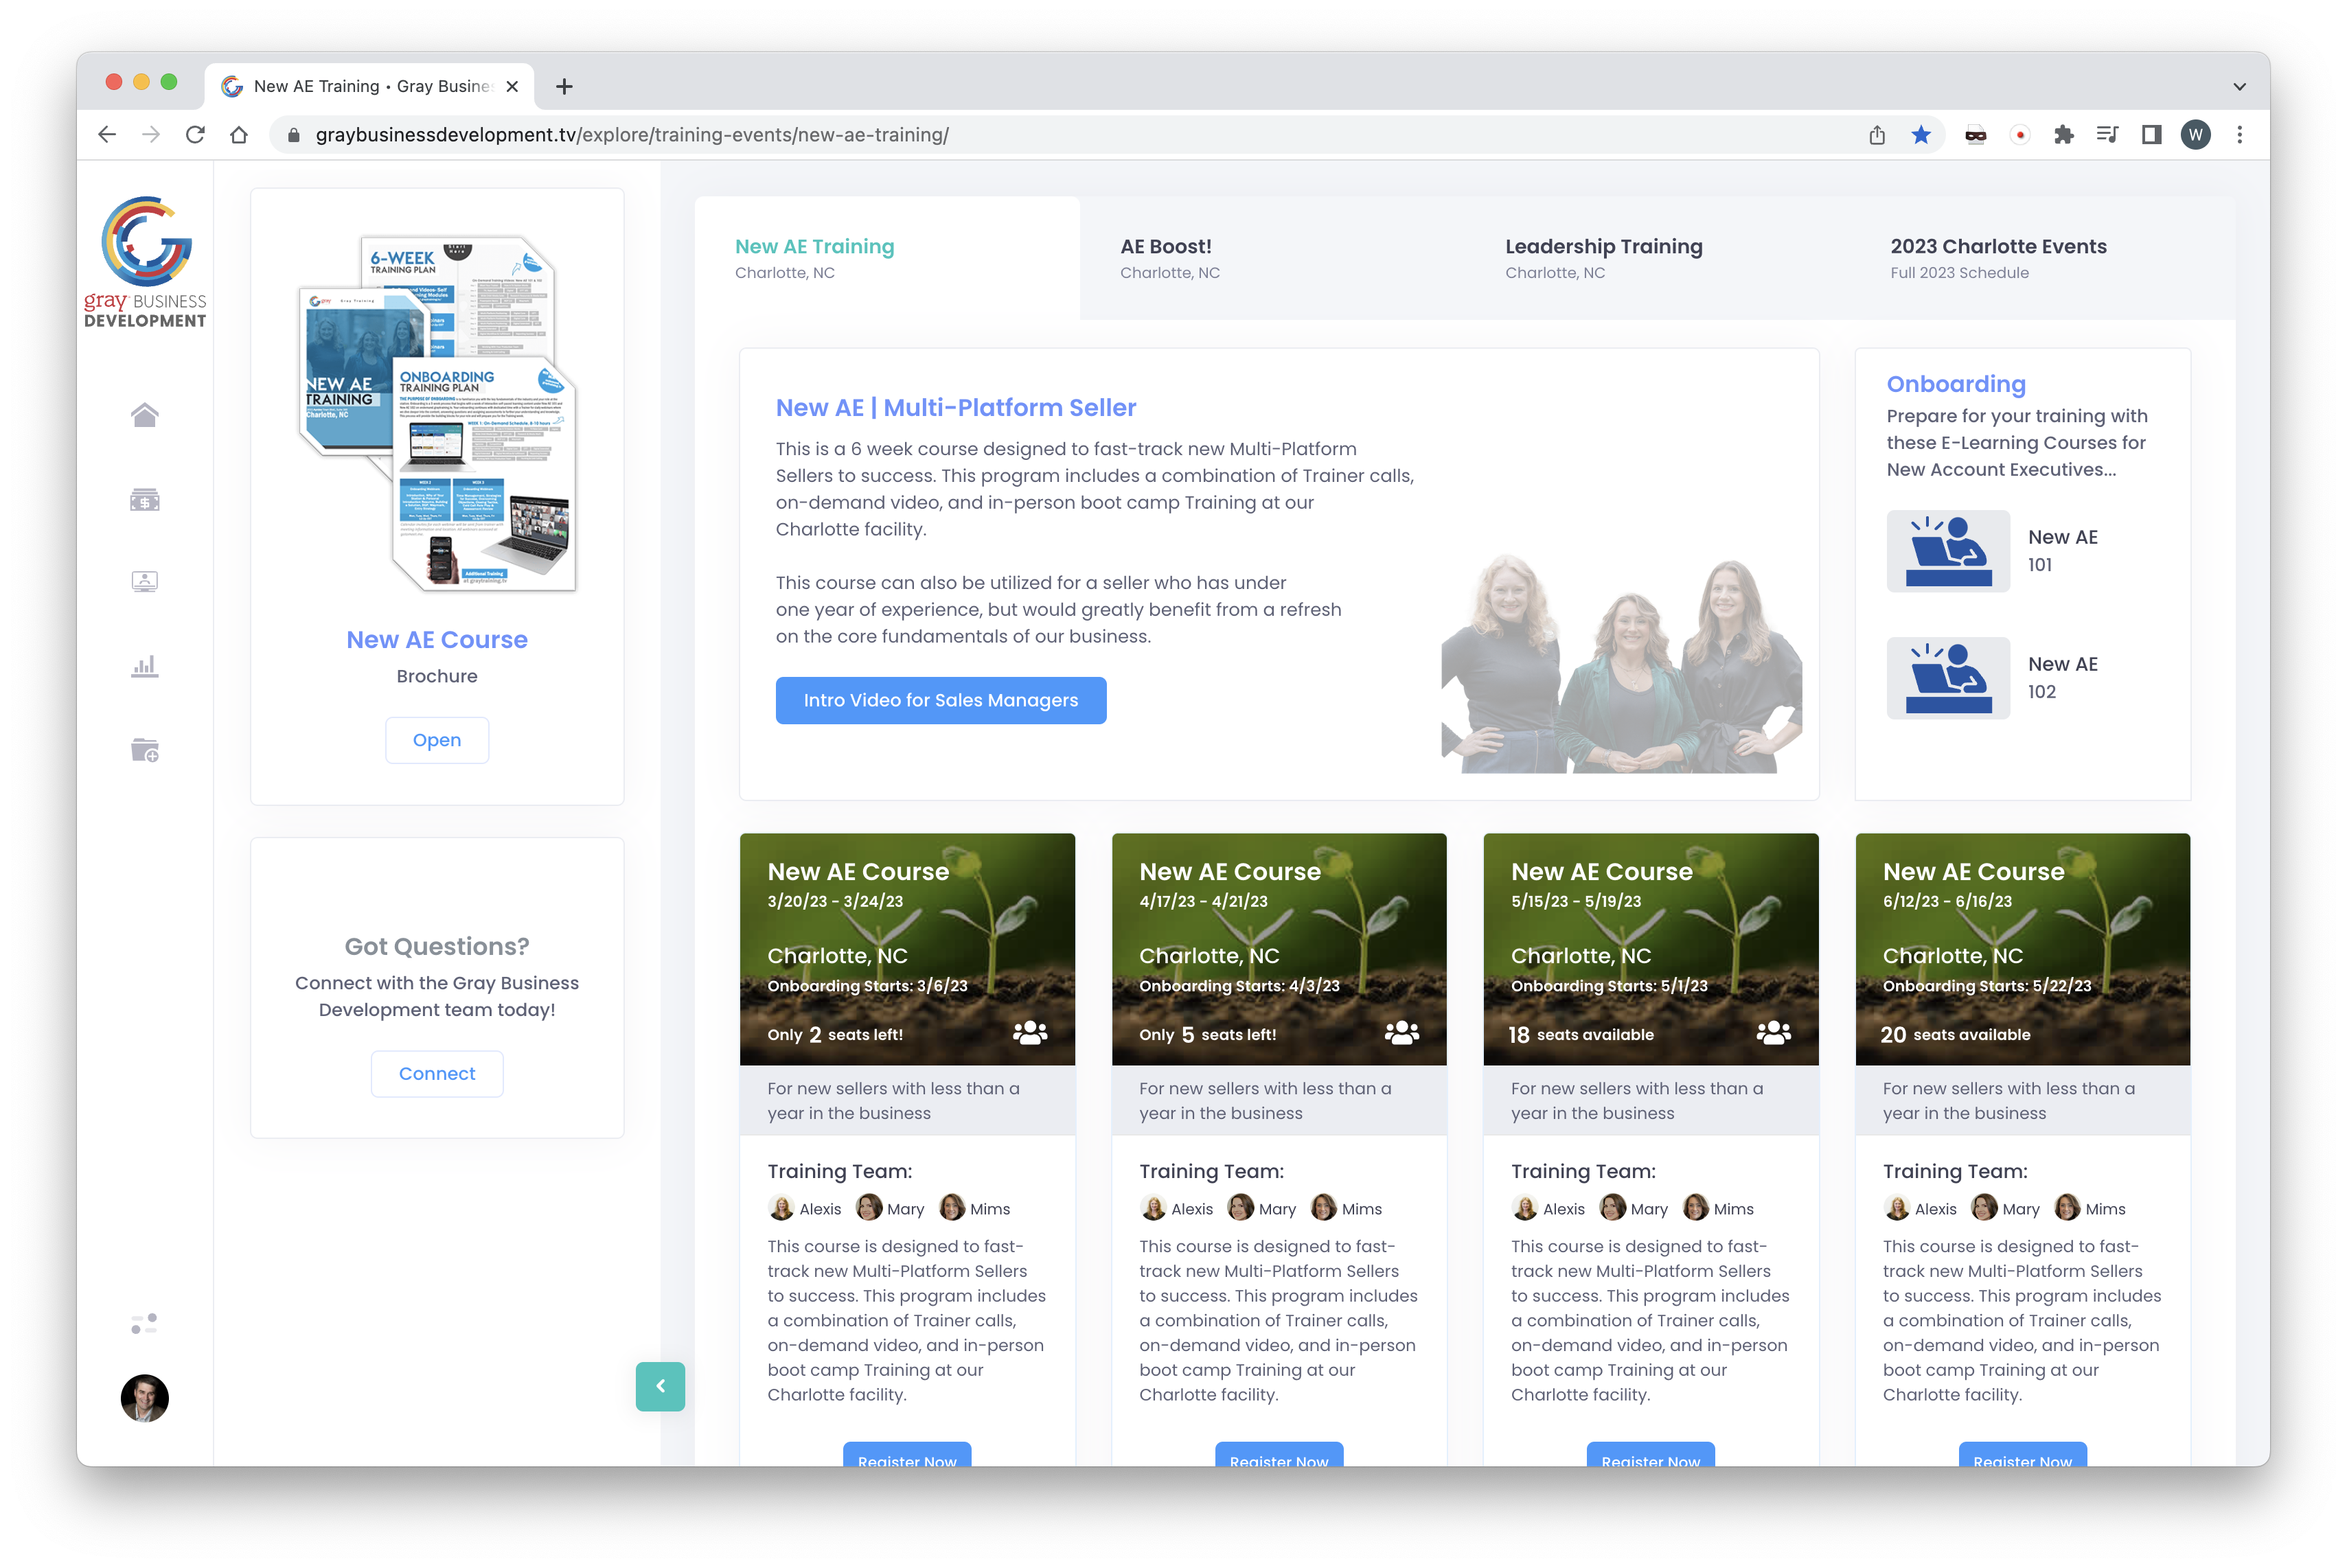The height and width of the screenshot is (1568, 2347).
Task: Open the 2023 Charlotte Events tab
Action: click(x=2043, y=258)
